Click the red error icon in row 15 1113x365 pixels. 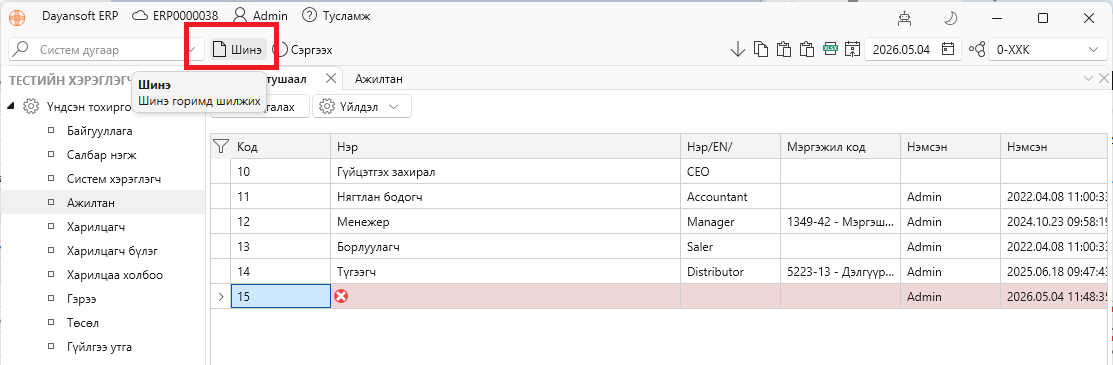[x=341, y=296]
